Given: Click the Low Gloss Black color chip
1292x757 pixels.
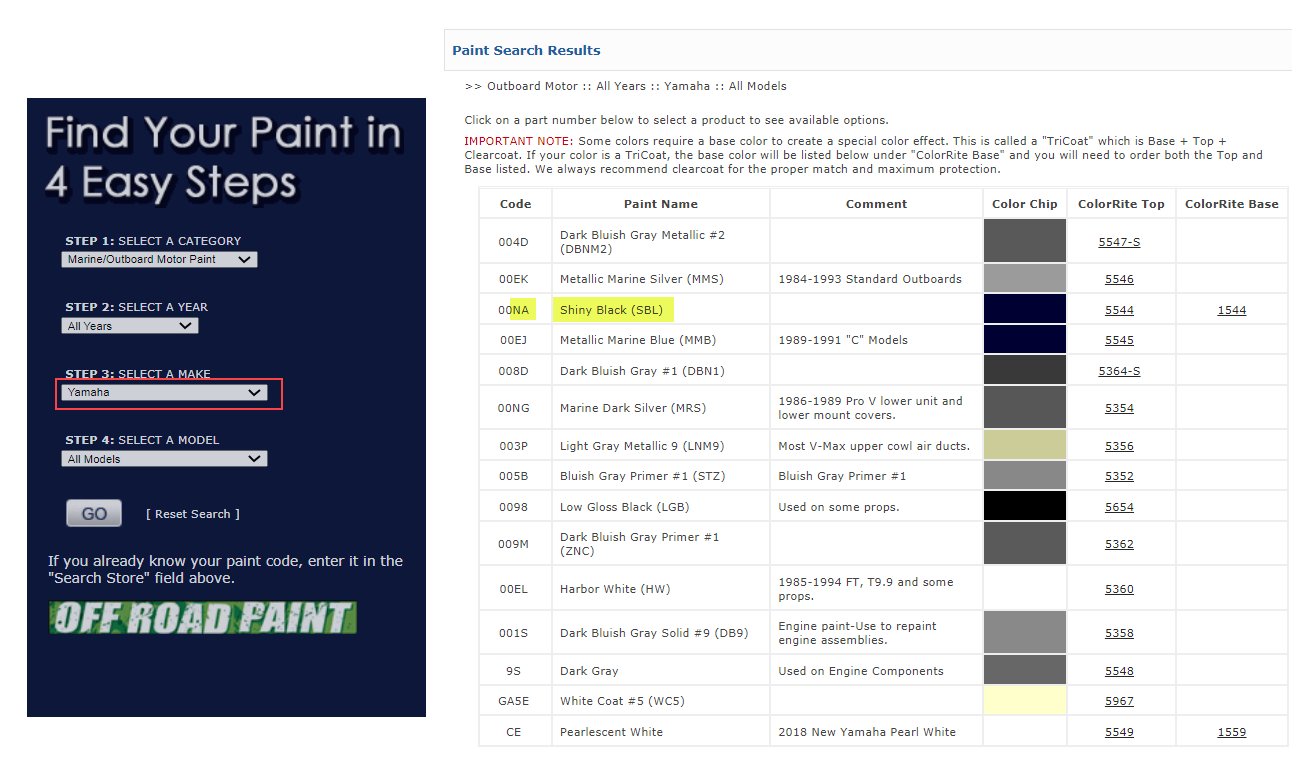Looking at the screenshot, I should pyautogui.click(x=1024, y=506).
